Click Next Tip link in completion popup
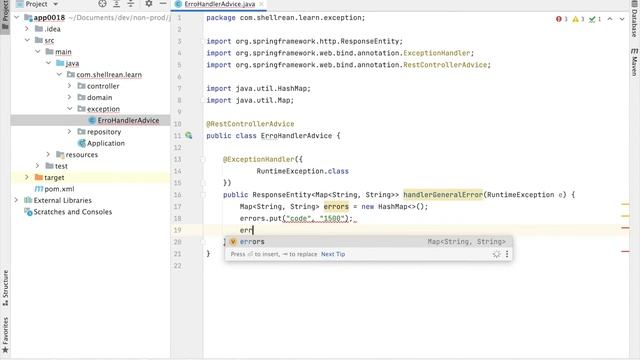The height and width of the screenshot is (360, 640). pos(333,254)
